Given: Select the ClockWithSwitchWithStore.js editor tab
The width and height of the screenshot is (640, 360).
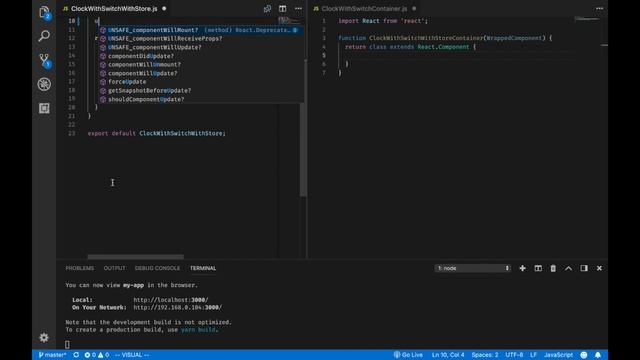Looking at the screenshot, I should coord(114,9).
